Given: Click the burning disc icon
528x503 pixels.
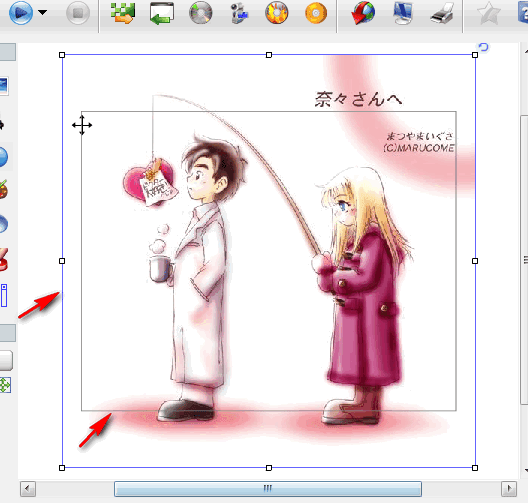Looking at the screenshot, I should (x=277, y=13).
